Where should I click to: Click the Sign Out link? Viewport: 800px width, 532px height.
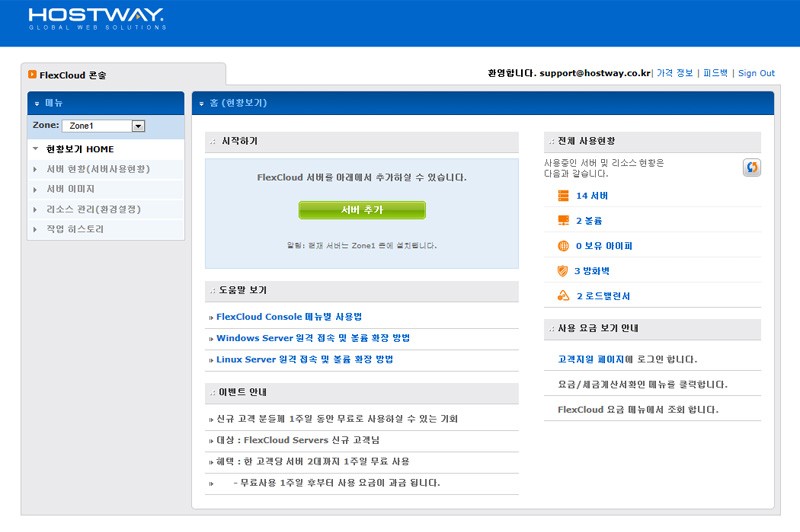[x=756, y=73]
